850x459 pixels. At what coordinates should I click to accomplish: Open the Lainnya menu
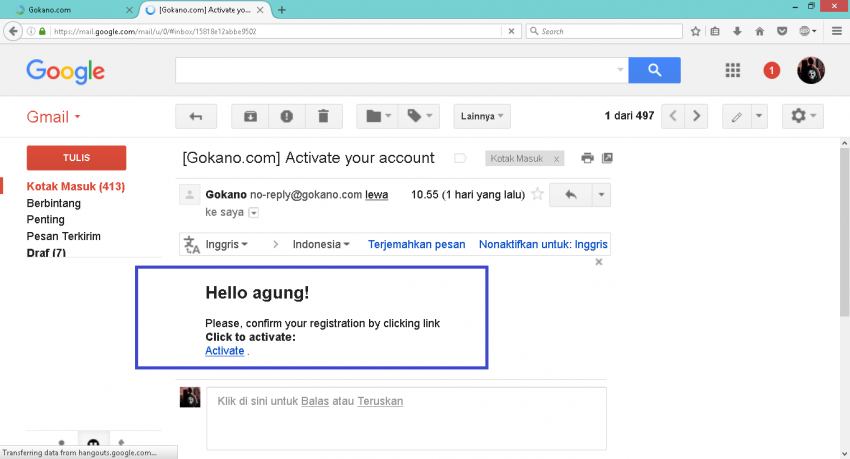click(482, 117)
